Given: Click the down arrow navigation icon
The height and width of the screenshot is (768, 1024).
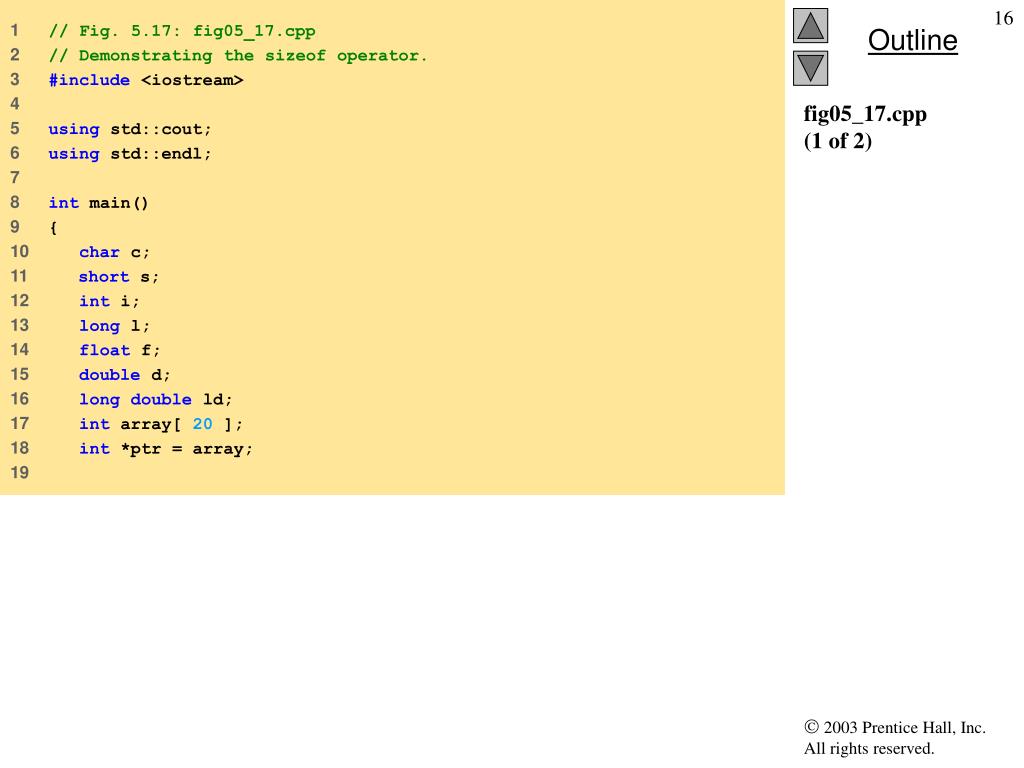Looking at the screenshot, I should (x=810, y=68).
